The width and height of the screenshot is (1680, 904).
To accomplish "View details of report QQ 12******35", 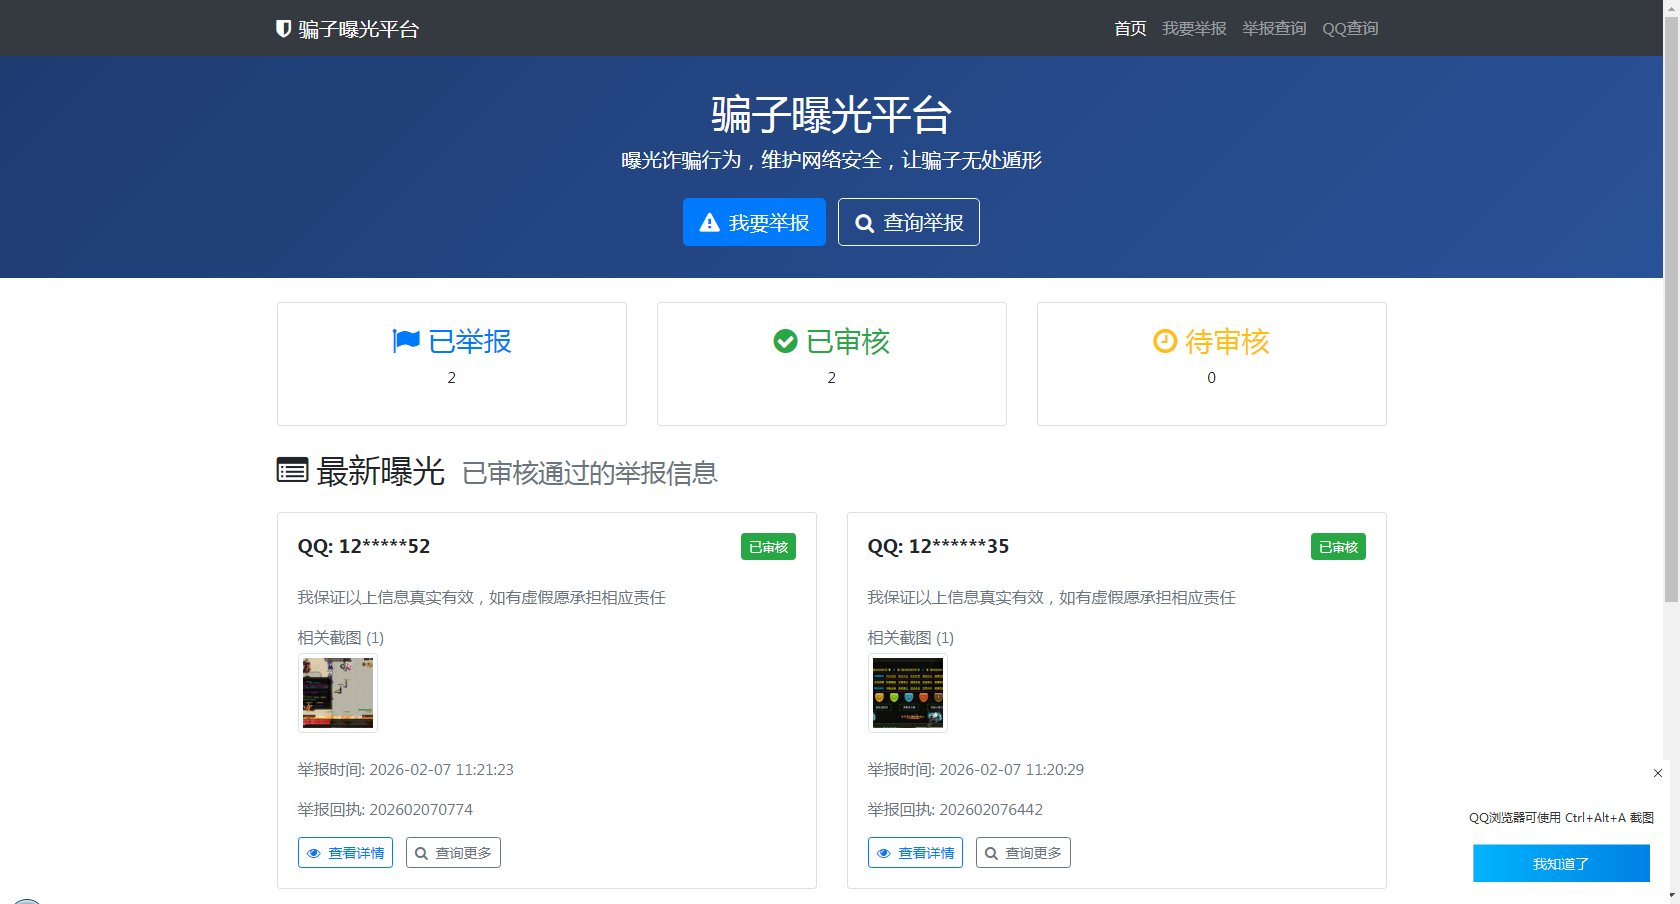I will (915, 853).
